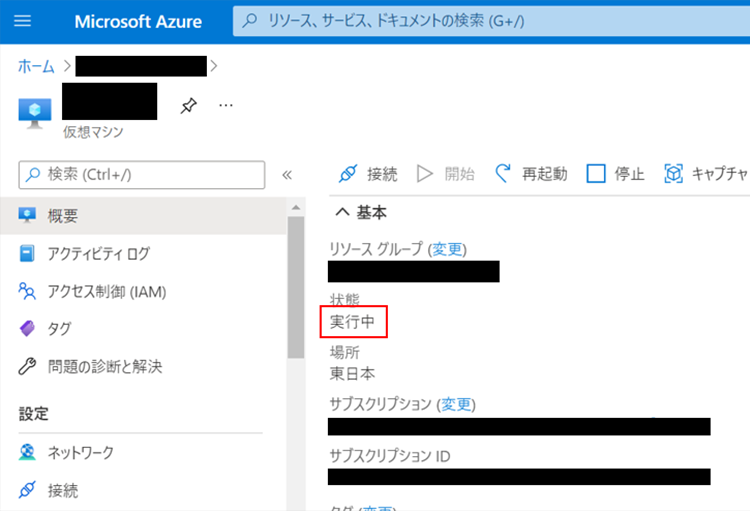
Task: Click the 状態 label
Action: tap(344, 300)
